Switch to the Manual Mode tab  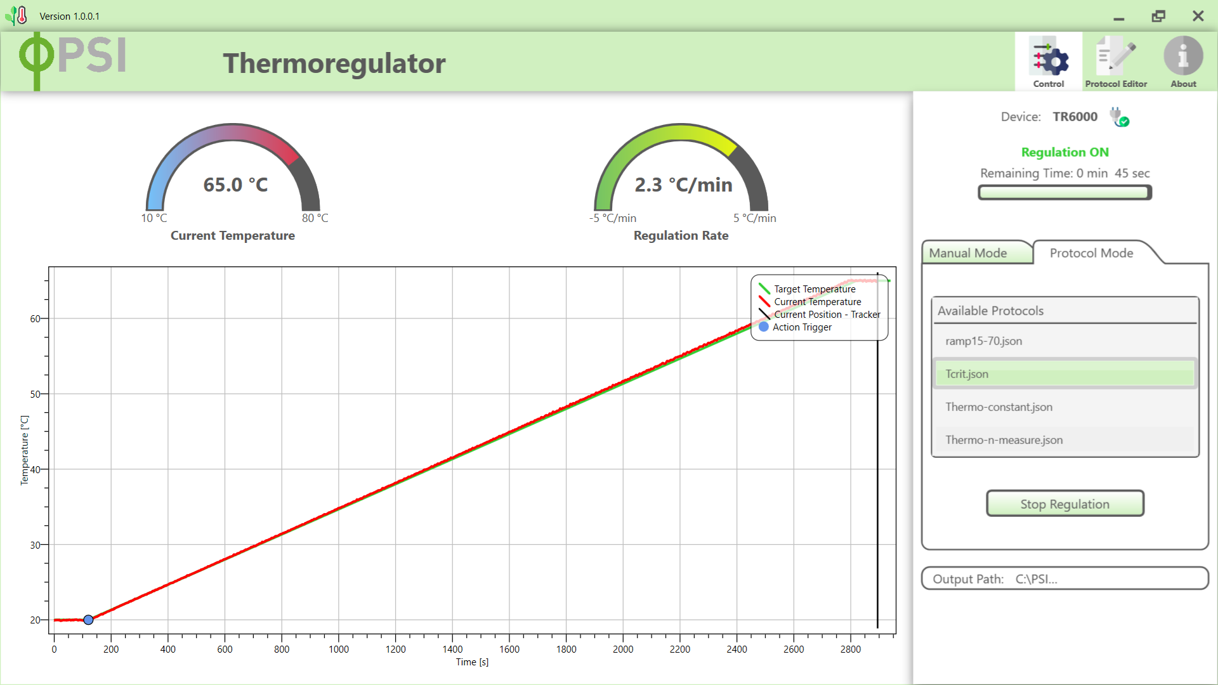coord(968,253)
